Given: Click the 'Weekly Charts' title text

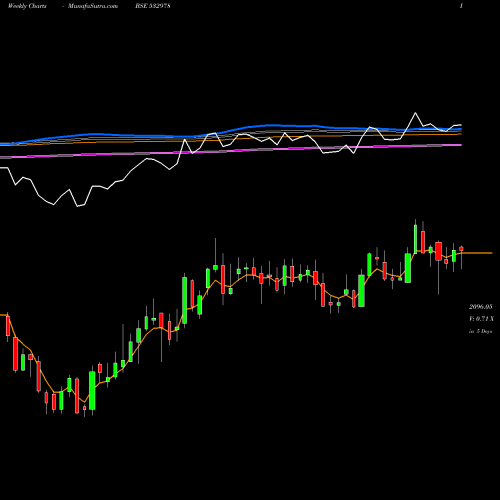Looking at the screenshot, I should 27,6.
